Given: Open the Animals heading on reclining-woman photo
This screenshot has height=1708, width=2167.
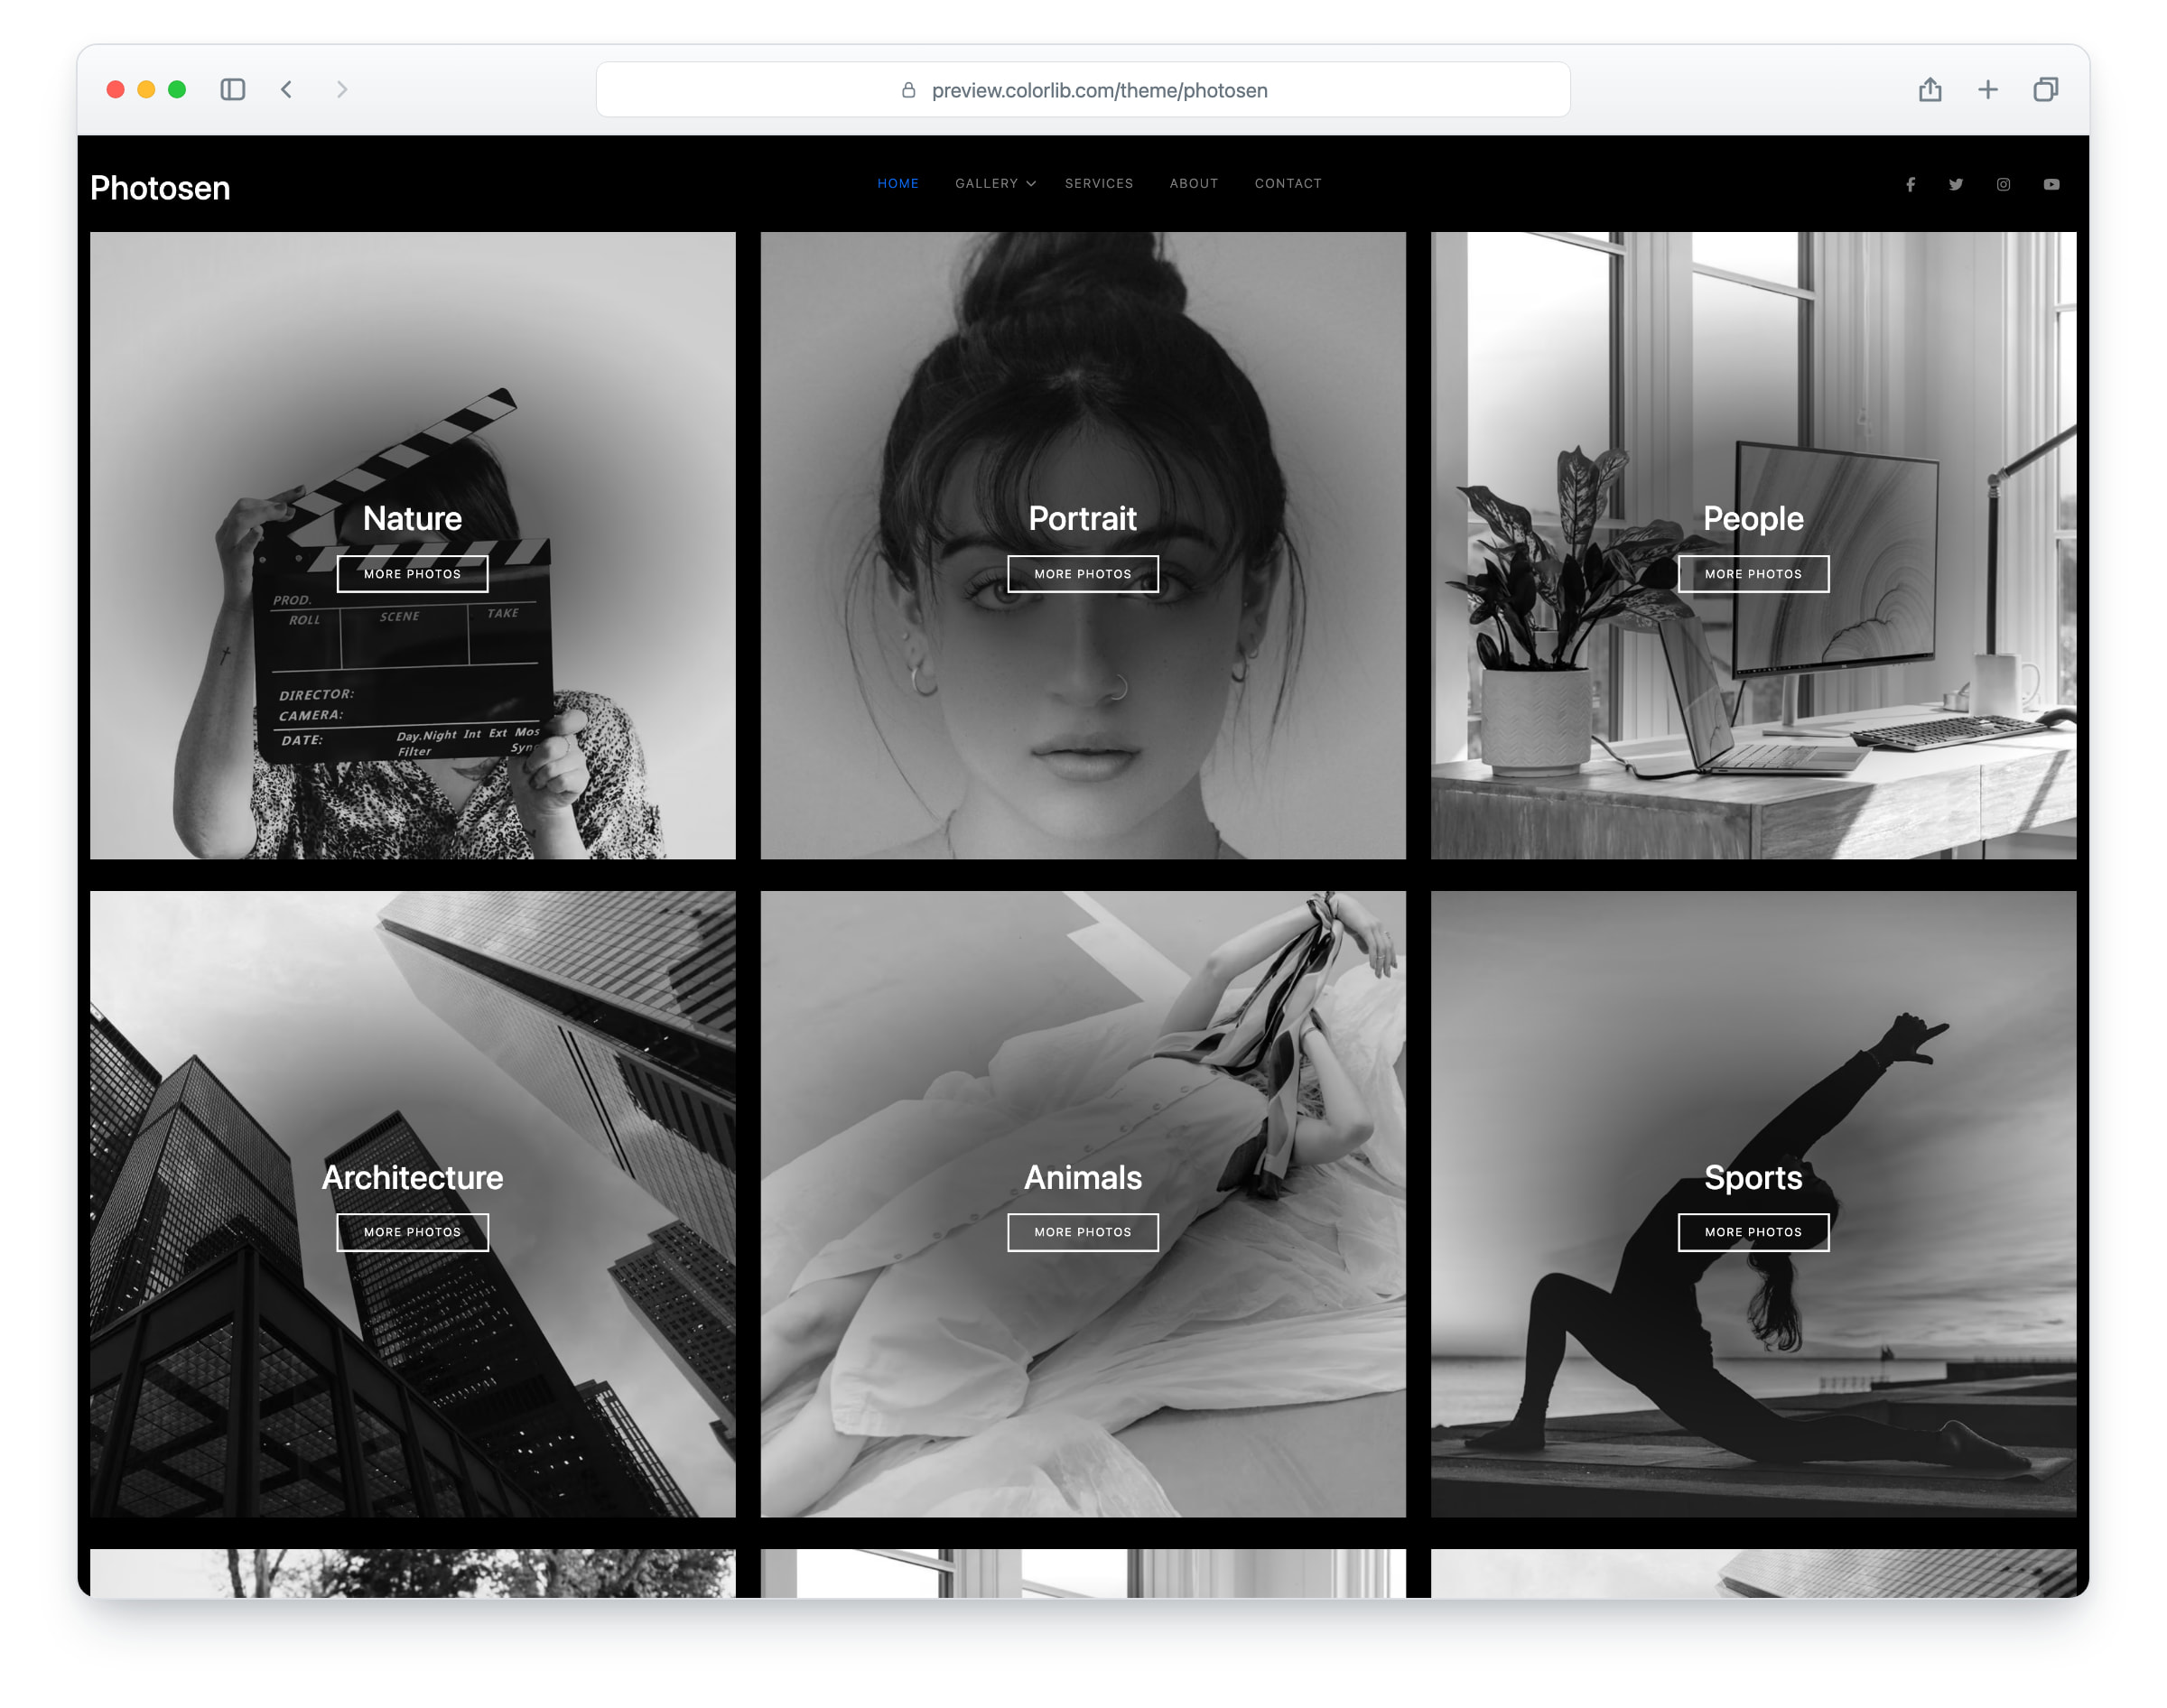Looking at the screenshot, I should point(1082,1177).
